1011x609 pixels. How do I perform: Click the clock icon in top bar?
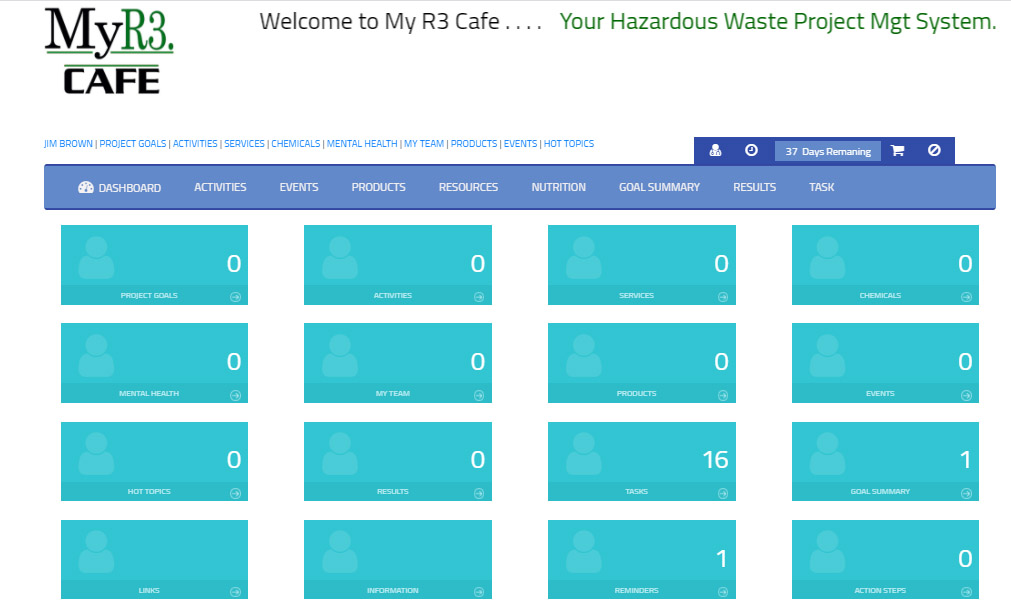pyautogui.click(x=751, y=151)
